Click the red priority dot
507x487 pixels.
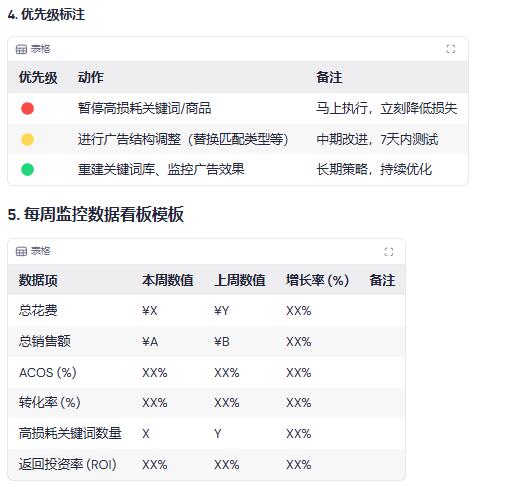pyautogui.click(x=27, y=108)
